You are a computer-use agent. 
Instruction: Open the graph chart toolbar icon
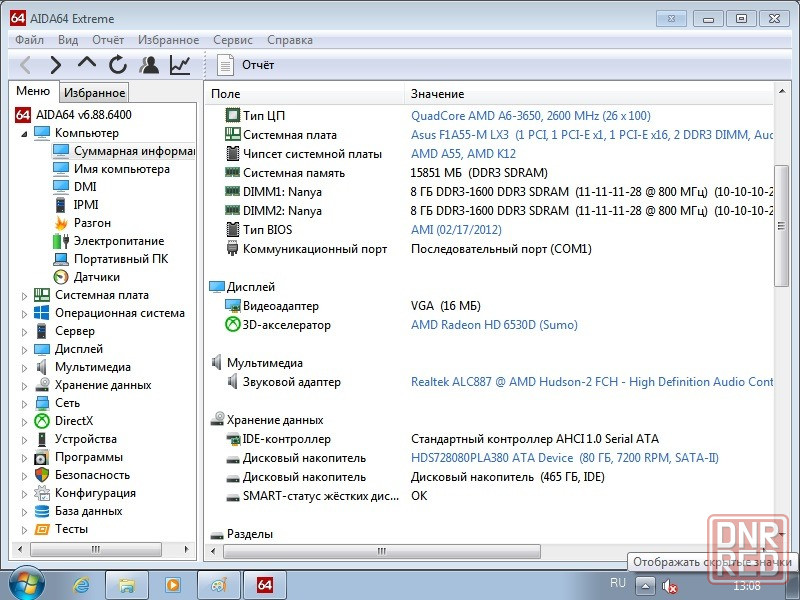pos(180,65)
